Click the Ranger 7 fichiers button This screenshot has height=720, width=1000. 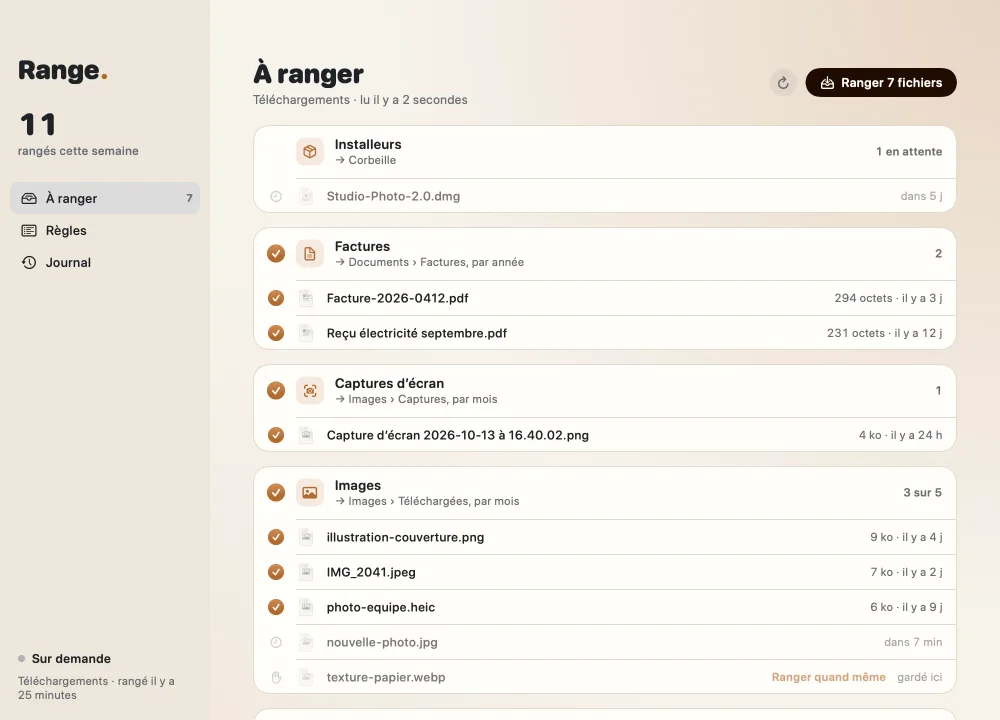click(x=881, y=83)
